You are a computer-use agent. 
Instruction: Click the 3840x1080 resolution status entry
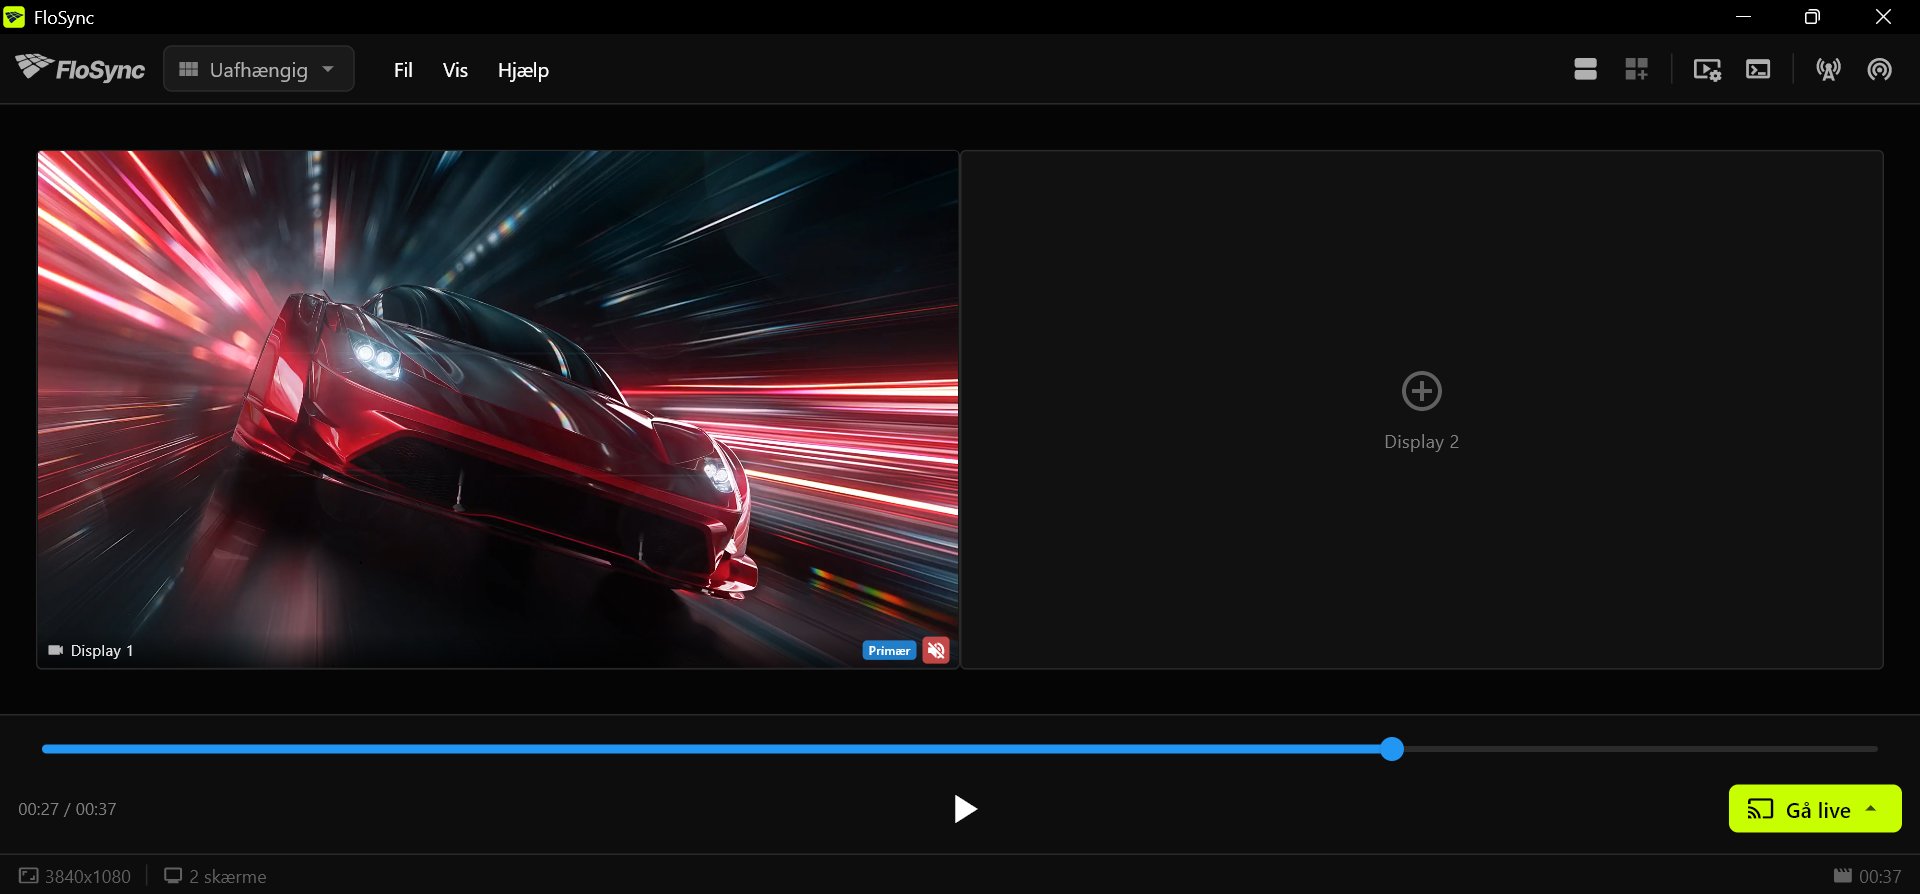[x=75, y=876]
